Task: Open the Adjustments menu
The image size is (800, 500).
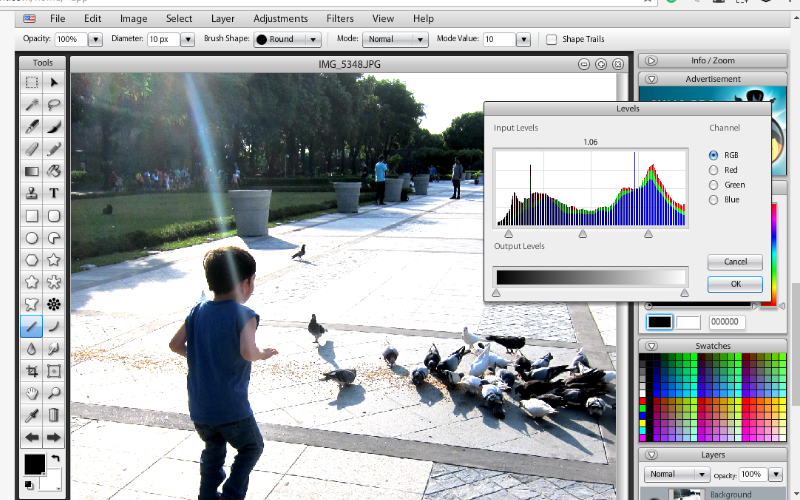Action: point(281,18)
